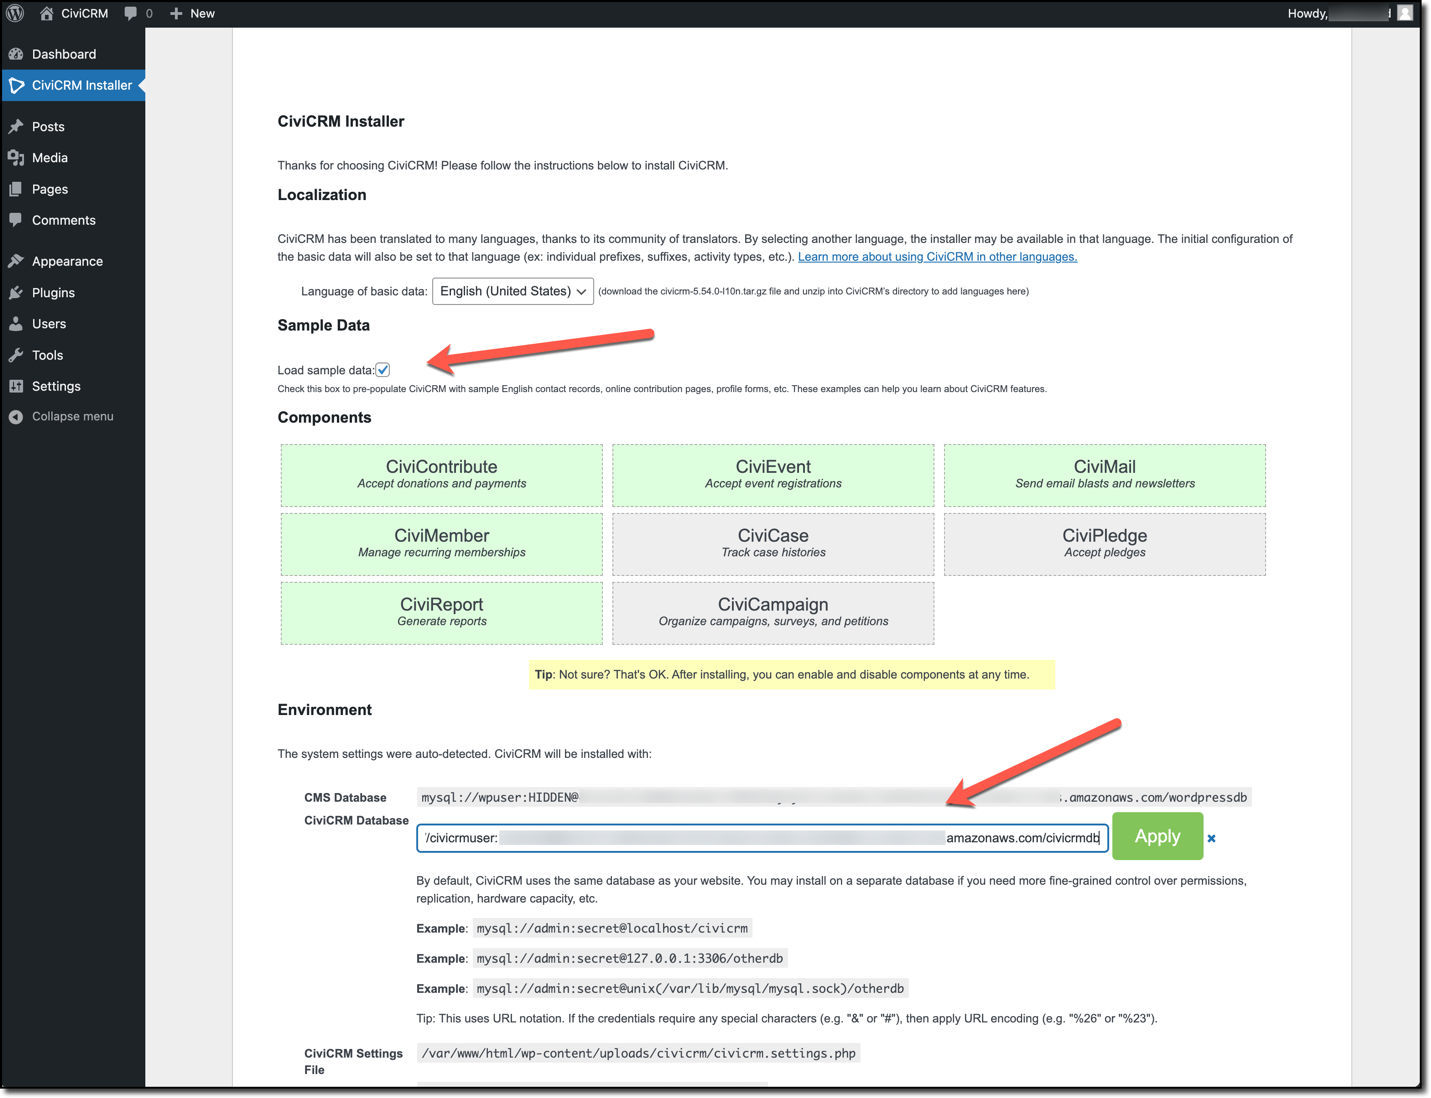This screenshot has width=1431, height=1098.
Task: Click the Users person icon
Action: click(16, 324)
